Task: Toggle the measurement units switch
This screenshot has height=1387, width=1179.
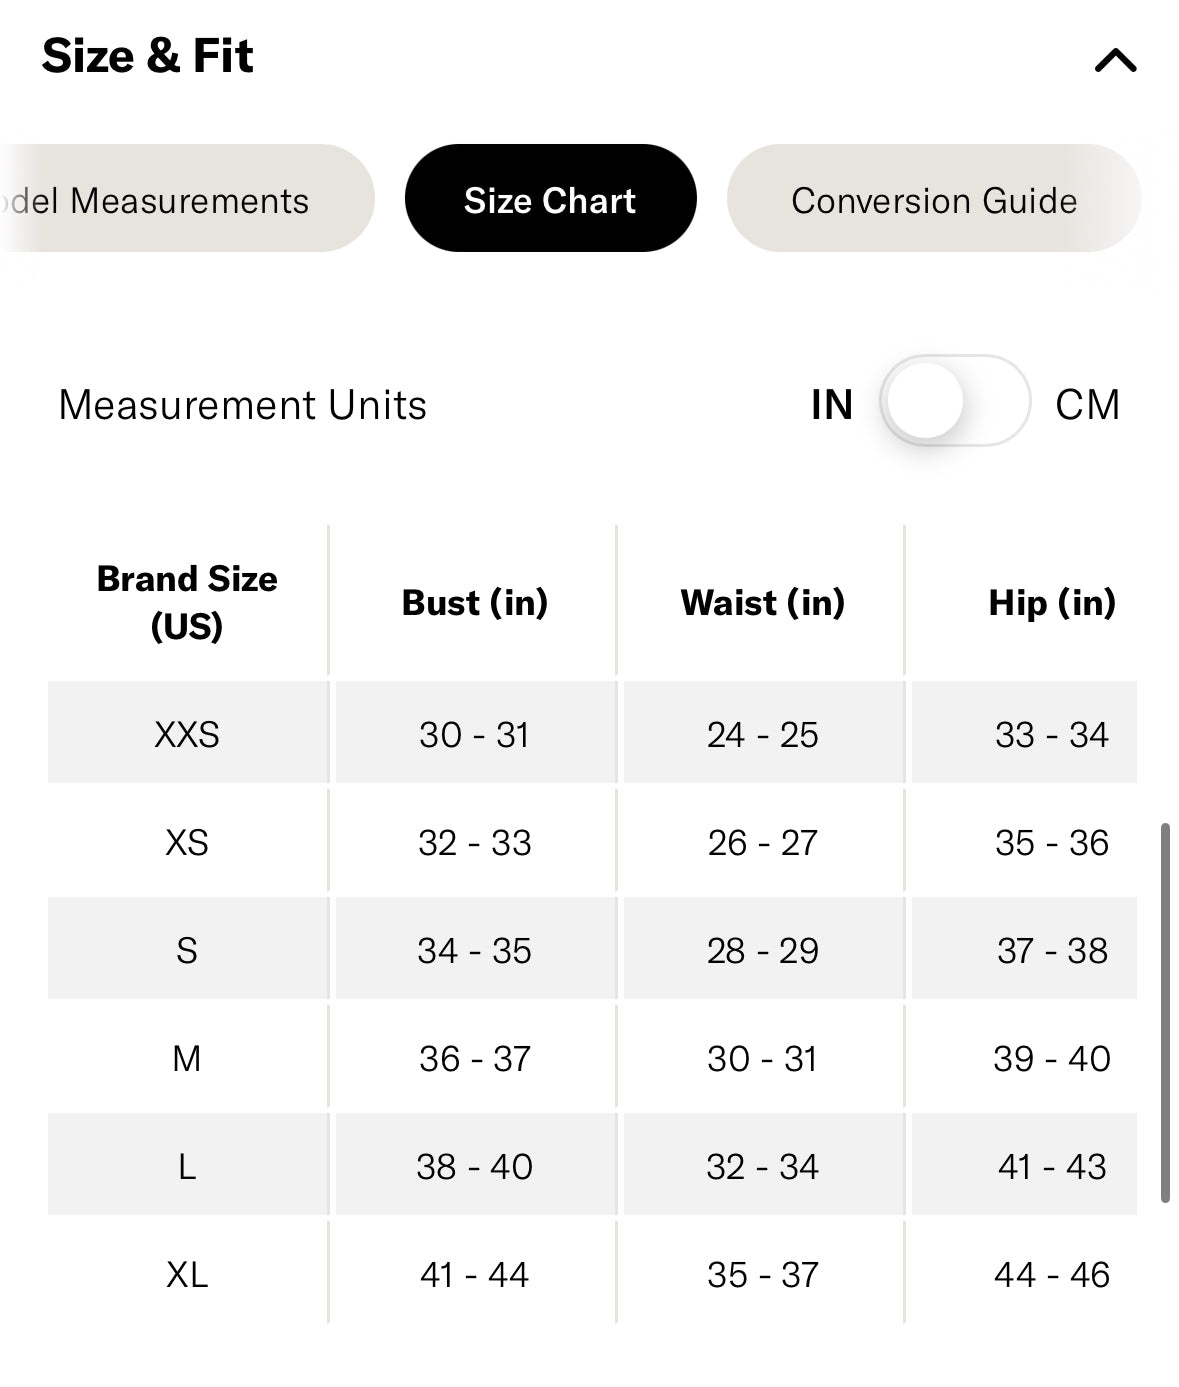Action: 954,401
